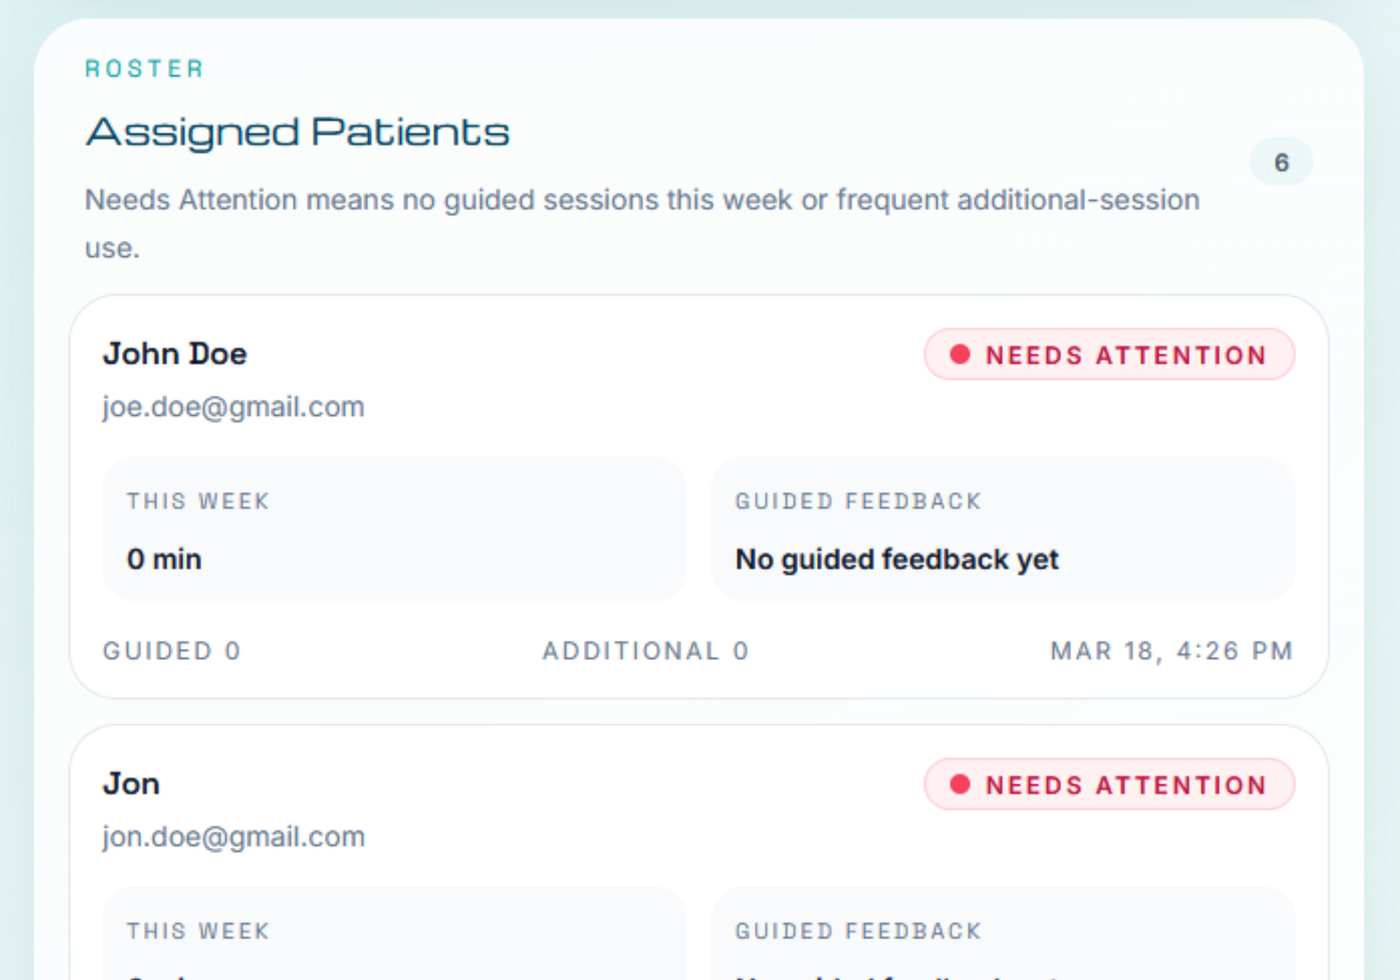Click Jon's Needs Attention badge
This screenshot has width=1400, height=980.
pos(1109,785)
